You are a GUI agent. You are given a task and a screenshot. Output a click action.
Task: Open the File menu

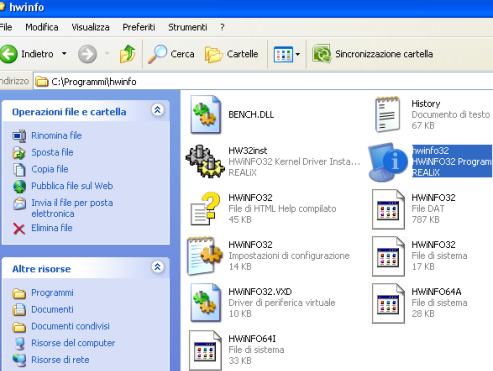pyautogui.click(x=6, y=27)
